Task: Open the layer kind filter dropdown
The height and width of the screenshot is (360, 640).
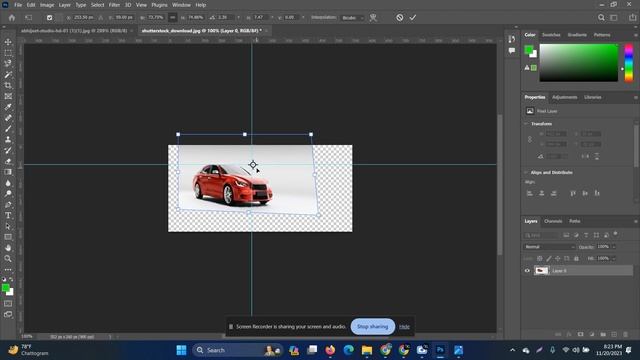Action: 541,235
